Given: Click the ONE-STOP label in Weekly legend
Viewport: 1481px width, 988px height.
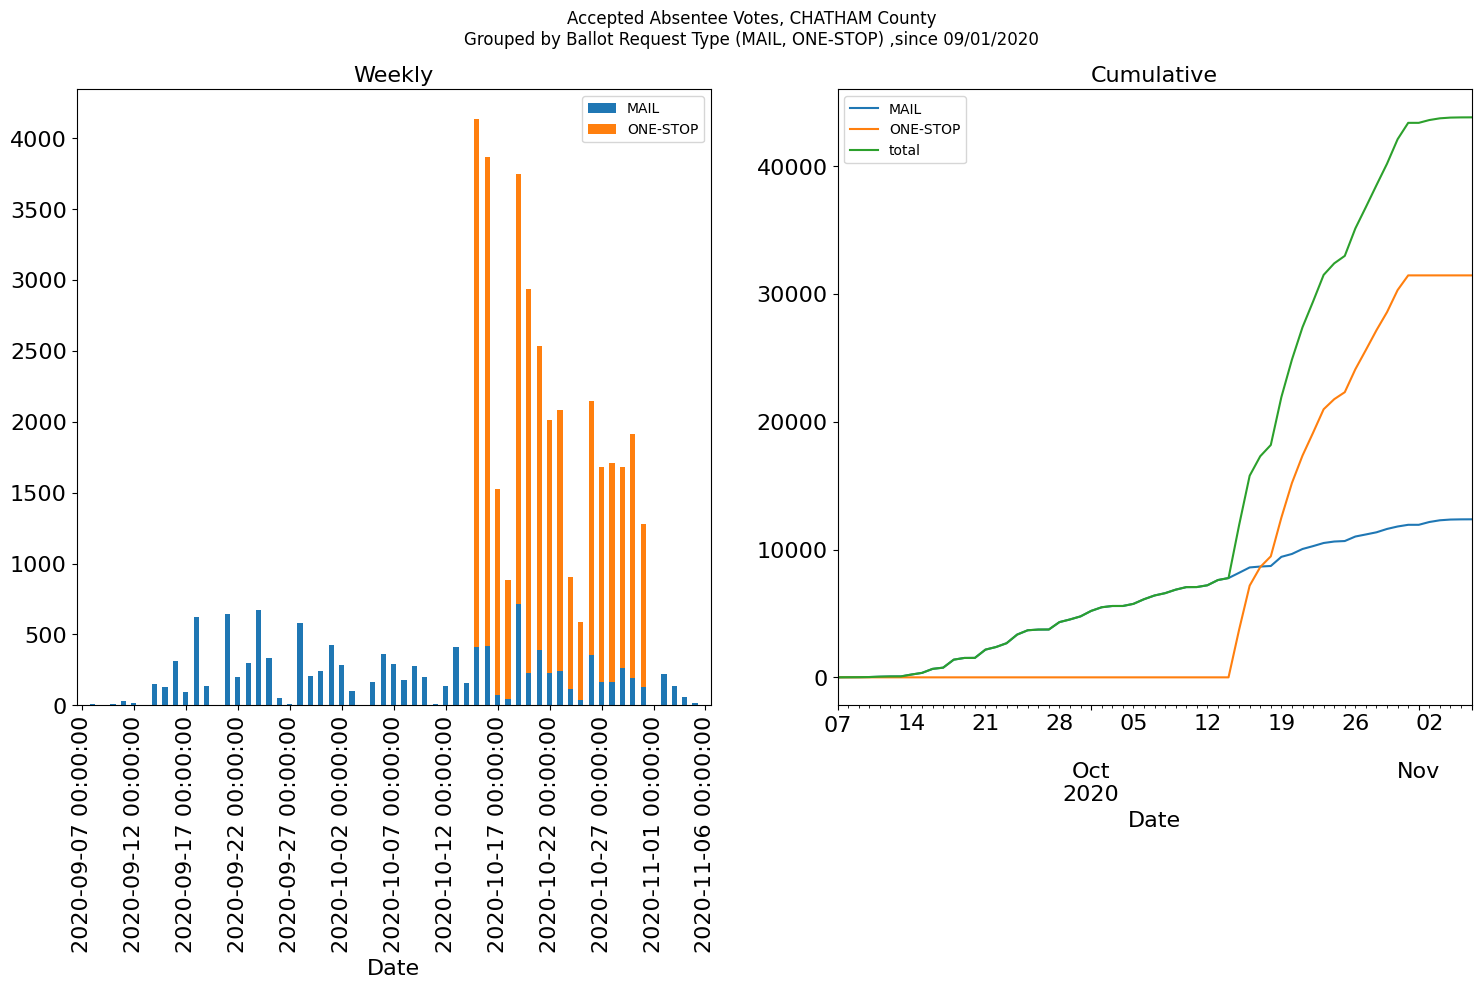Looking at the screenshot, I should (663, 129).
